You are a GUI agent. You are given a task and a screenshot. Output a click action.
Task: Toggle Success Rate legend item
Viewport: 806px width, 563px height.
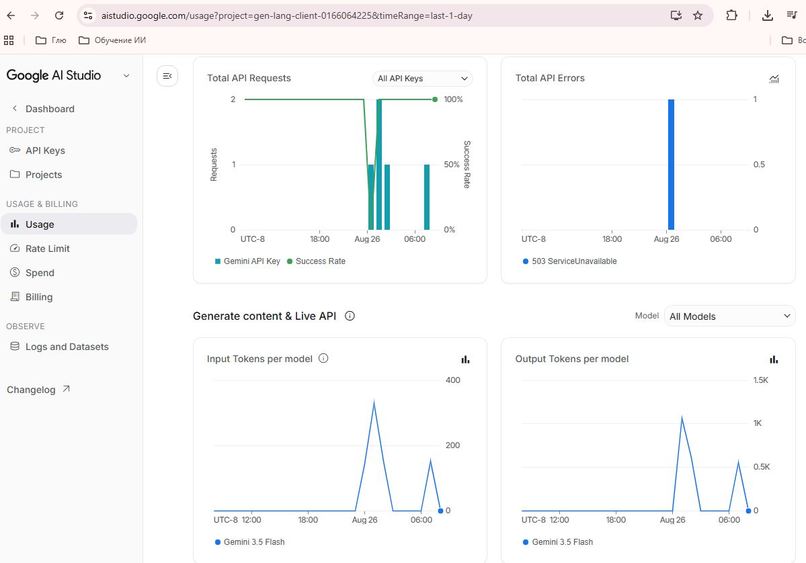tap(316, 261)
